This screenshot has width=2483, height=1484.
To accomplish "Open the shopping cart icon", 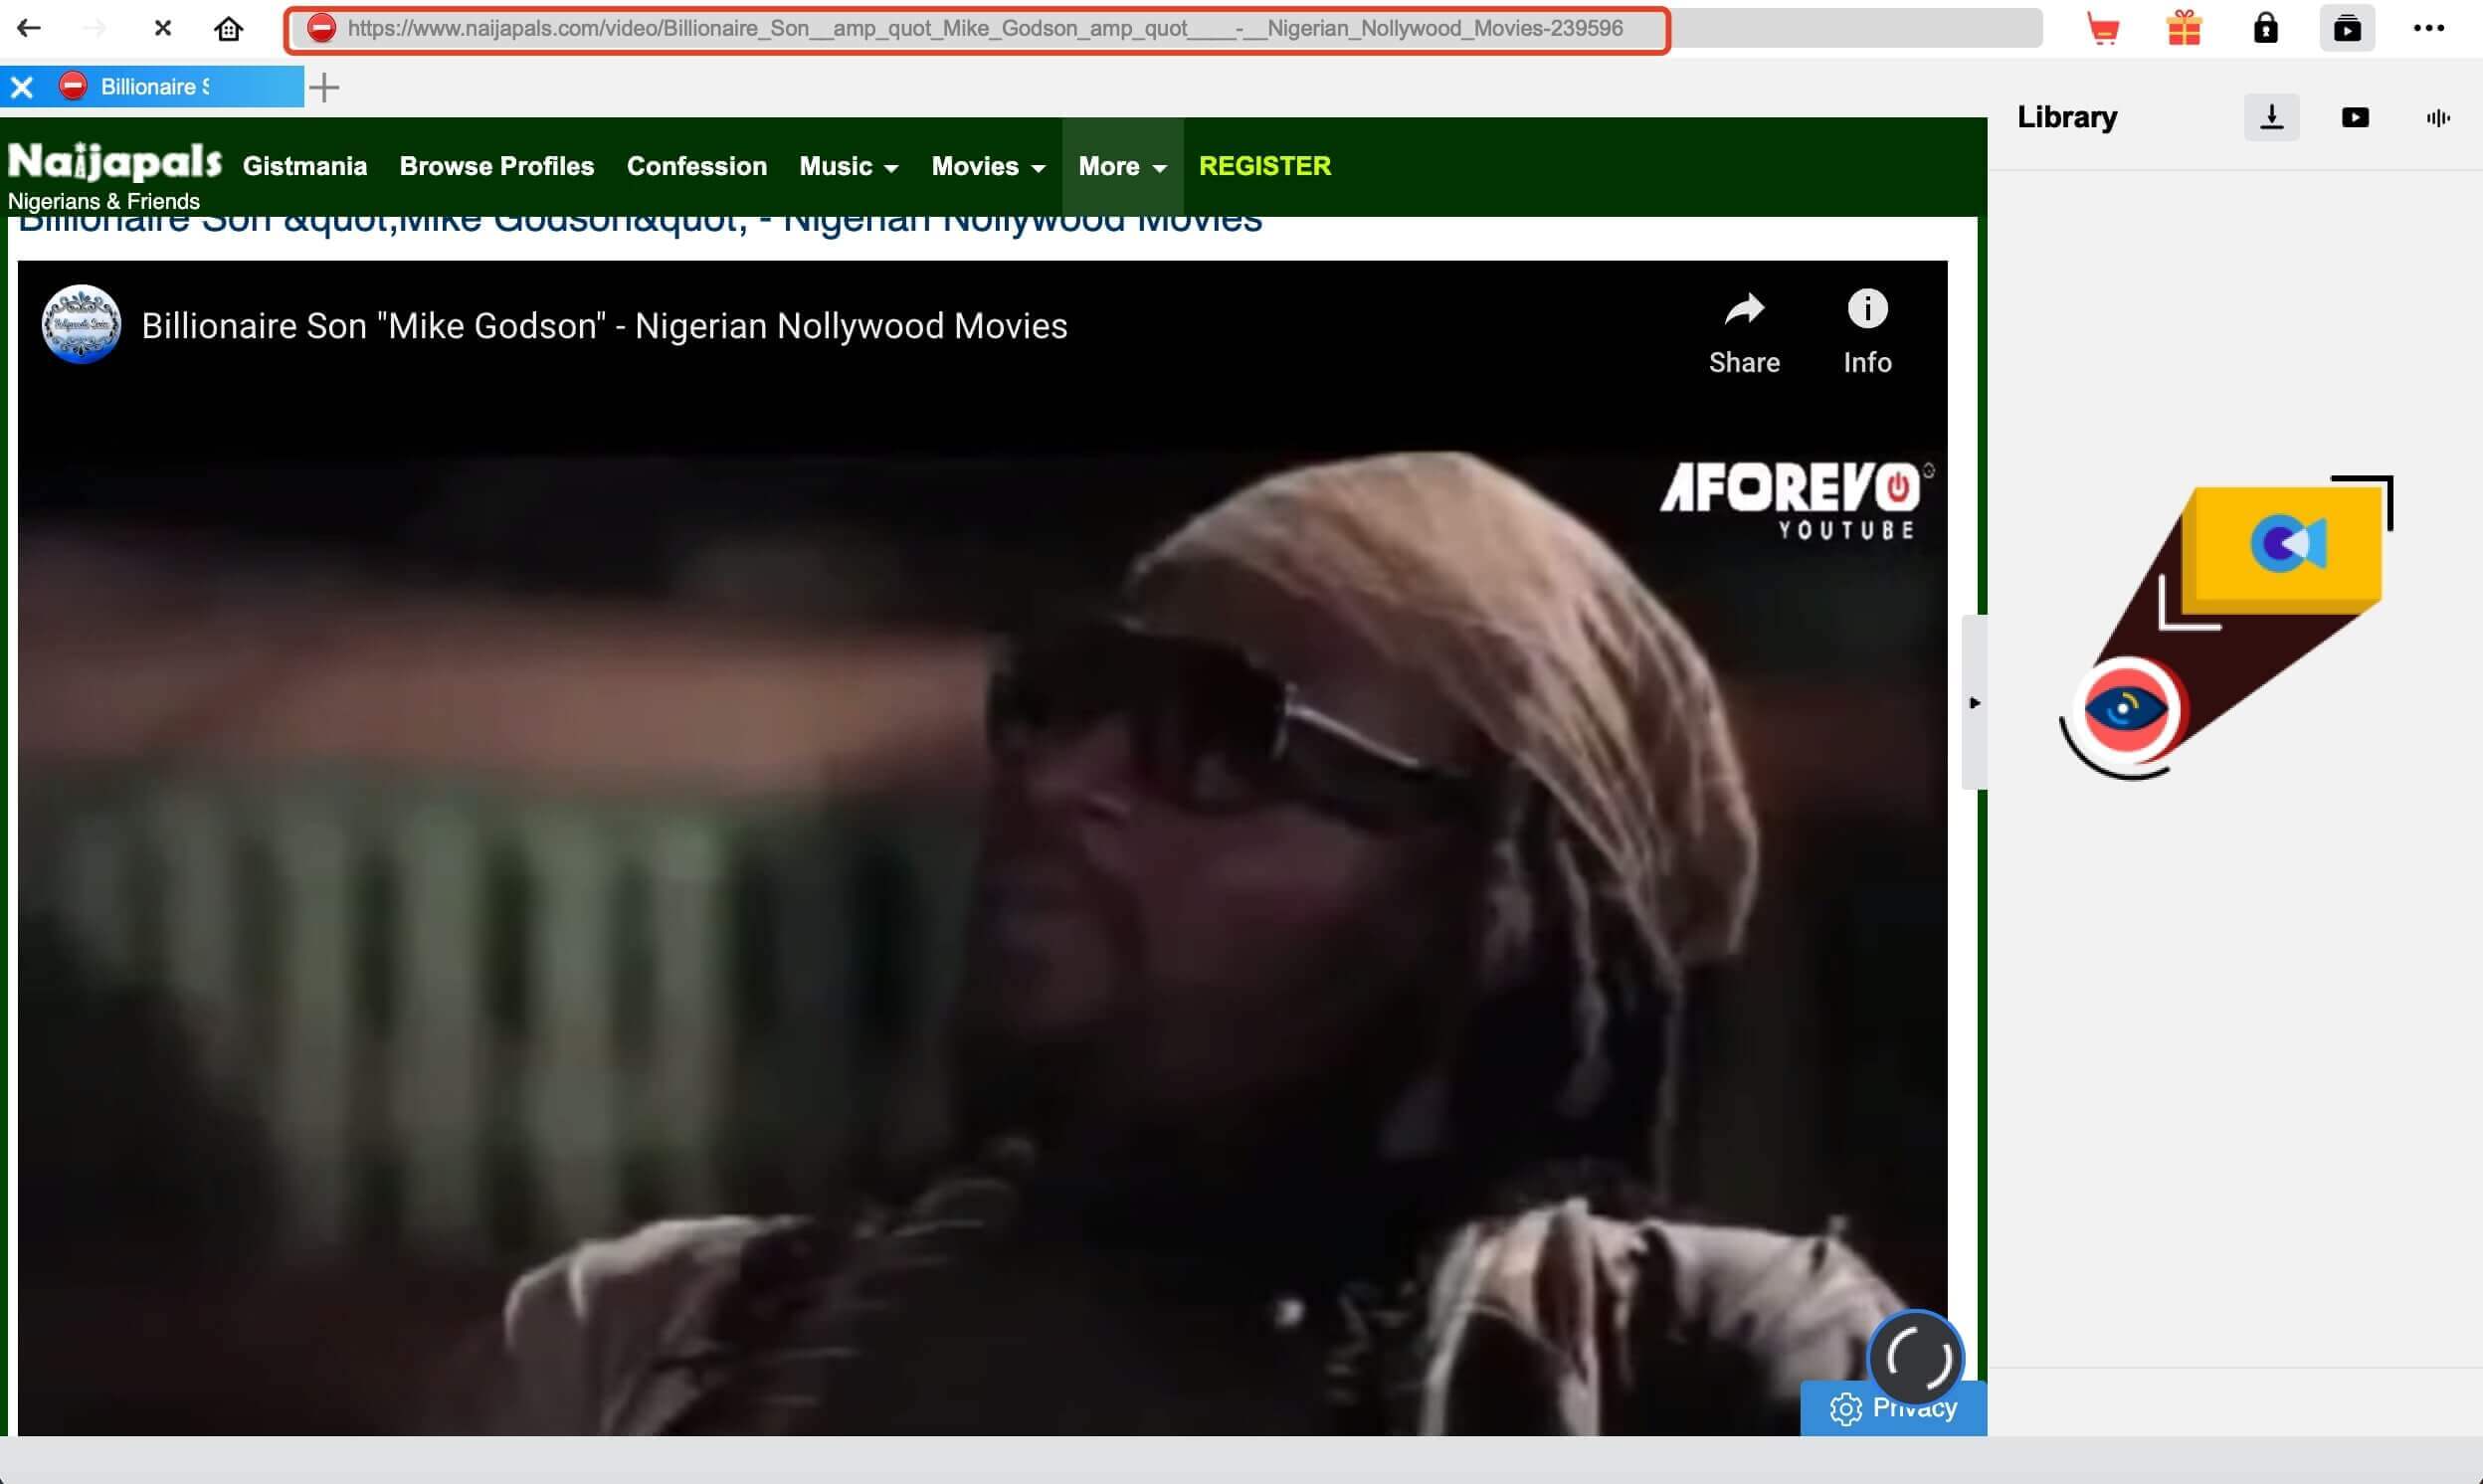I will tap(2103, 29).
